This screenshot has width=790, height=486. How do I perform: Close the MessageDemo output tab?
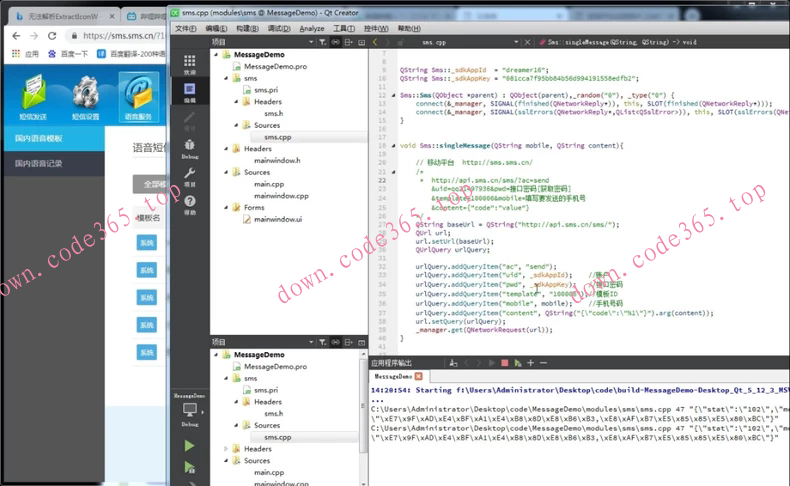pyautogui.click(x=421, y=377)
